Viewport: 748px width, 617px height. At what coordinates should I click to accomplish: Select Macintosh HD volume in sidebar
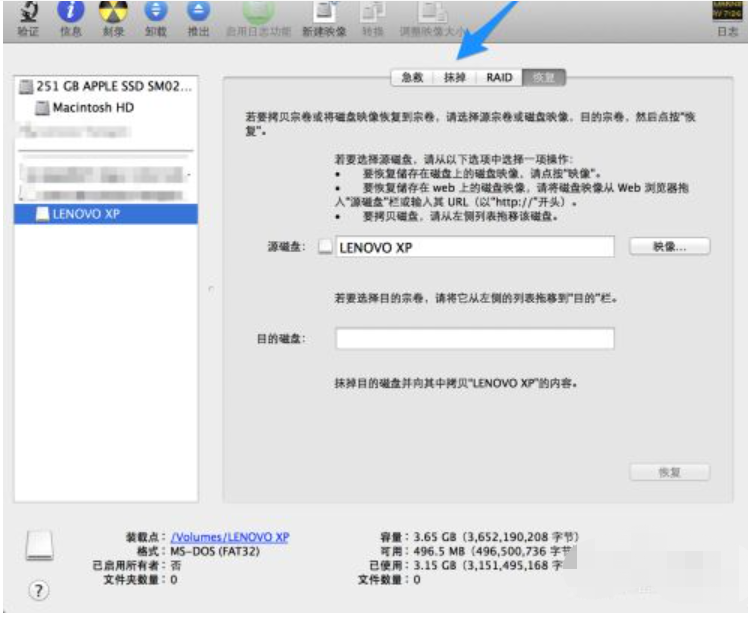click(x=92, y=107)
